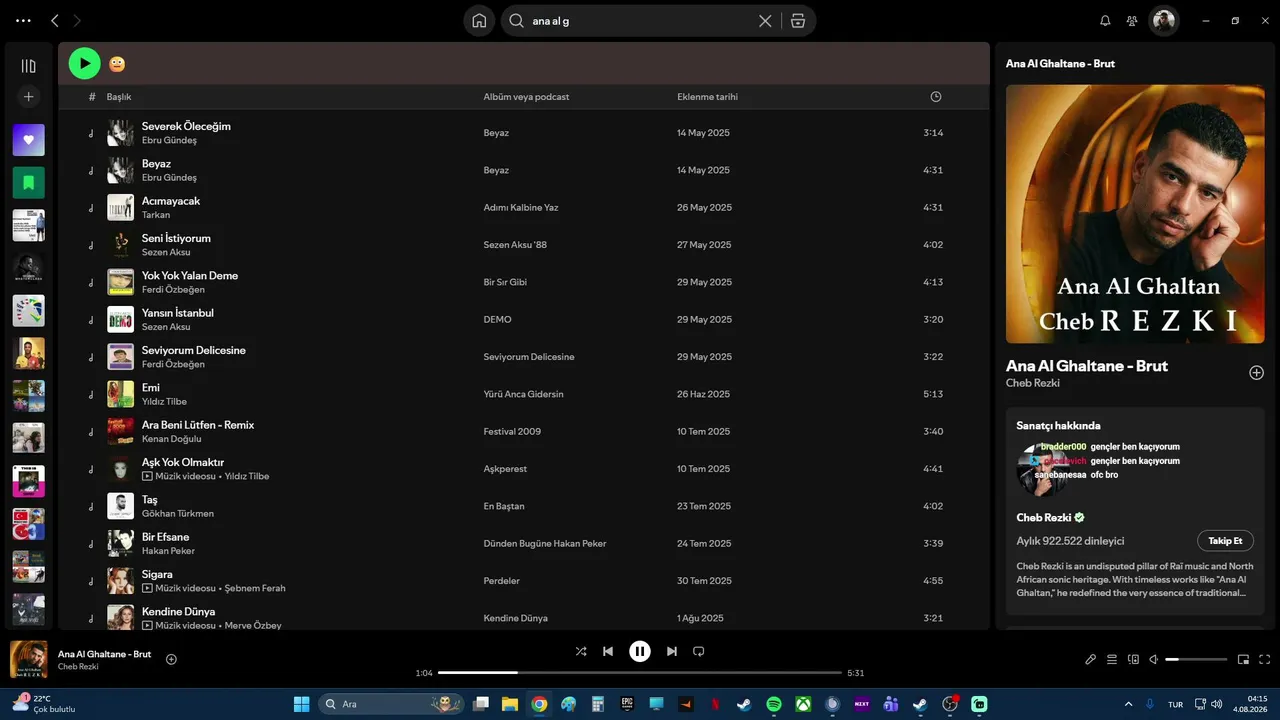Toggle shuffle playback
Image resolution: width=1280 pixels, height=720 pixels.
coord(581,651)
